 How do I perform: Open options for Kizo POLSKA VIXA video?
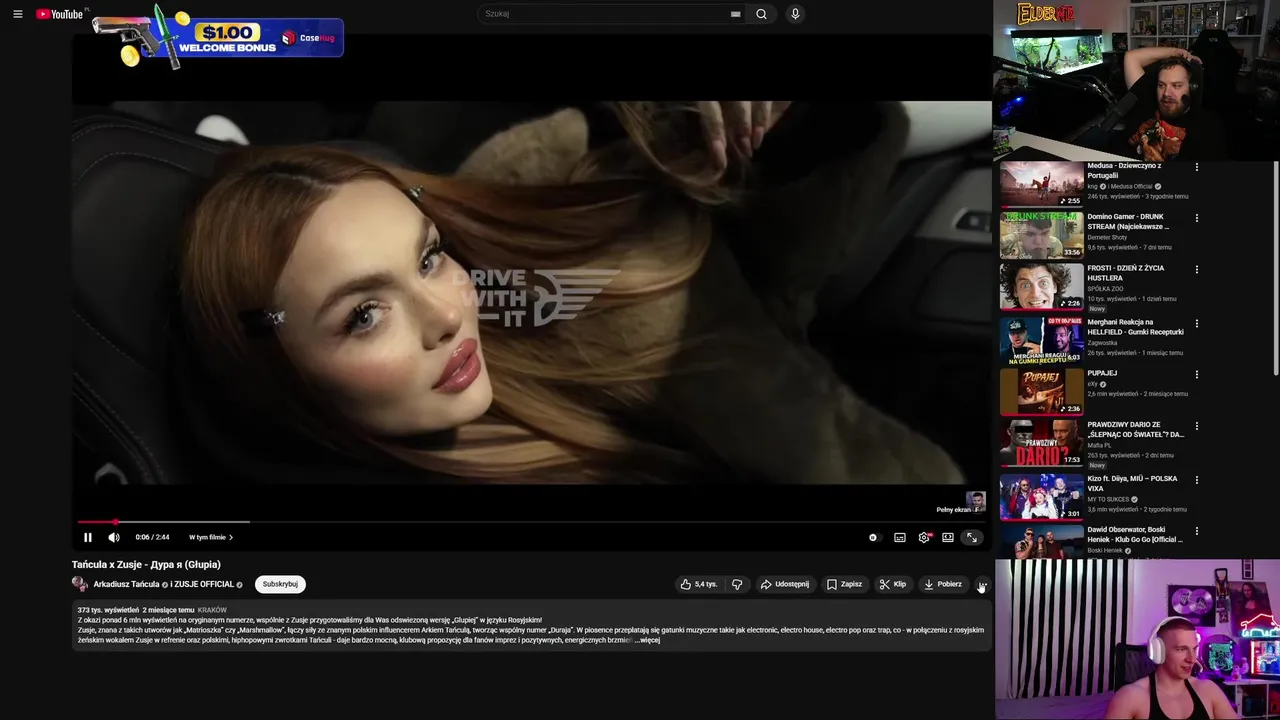(x=1196, y=480)
